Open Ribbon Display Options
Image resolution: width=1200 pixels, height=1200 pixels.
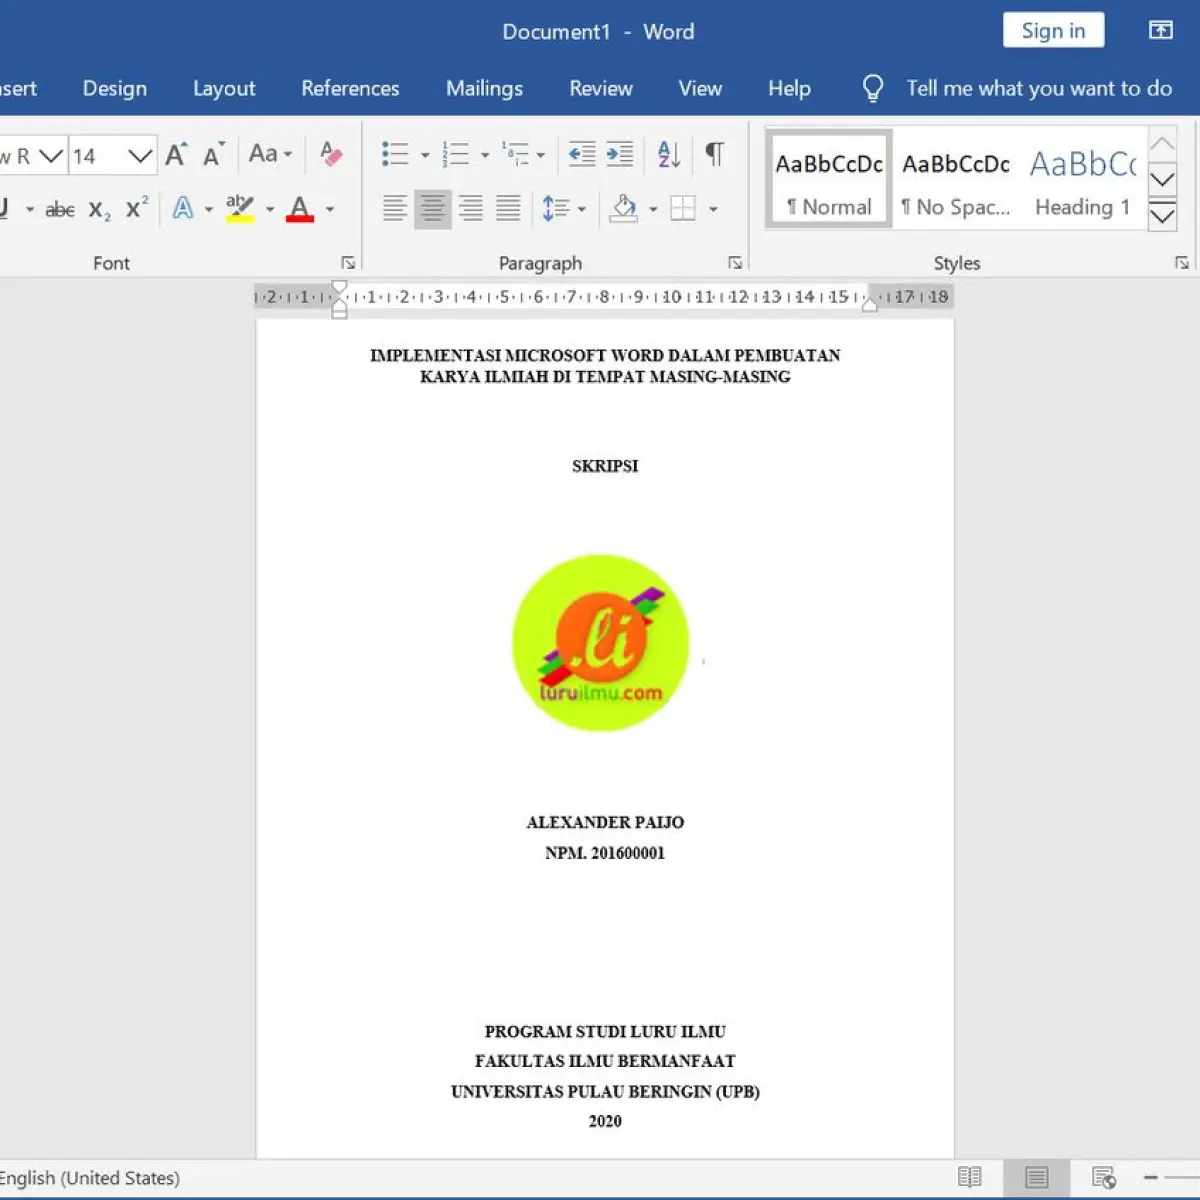point(1161,30)
